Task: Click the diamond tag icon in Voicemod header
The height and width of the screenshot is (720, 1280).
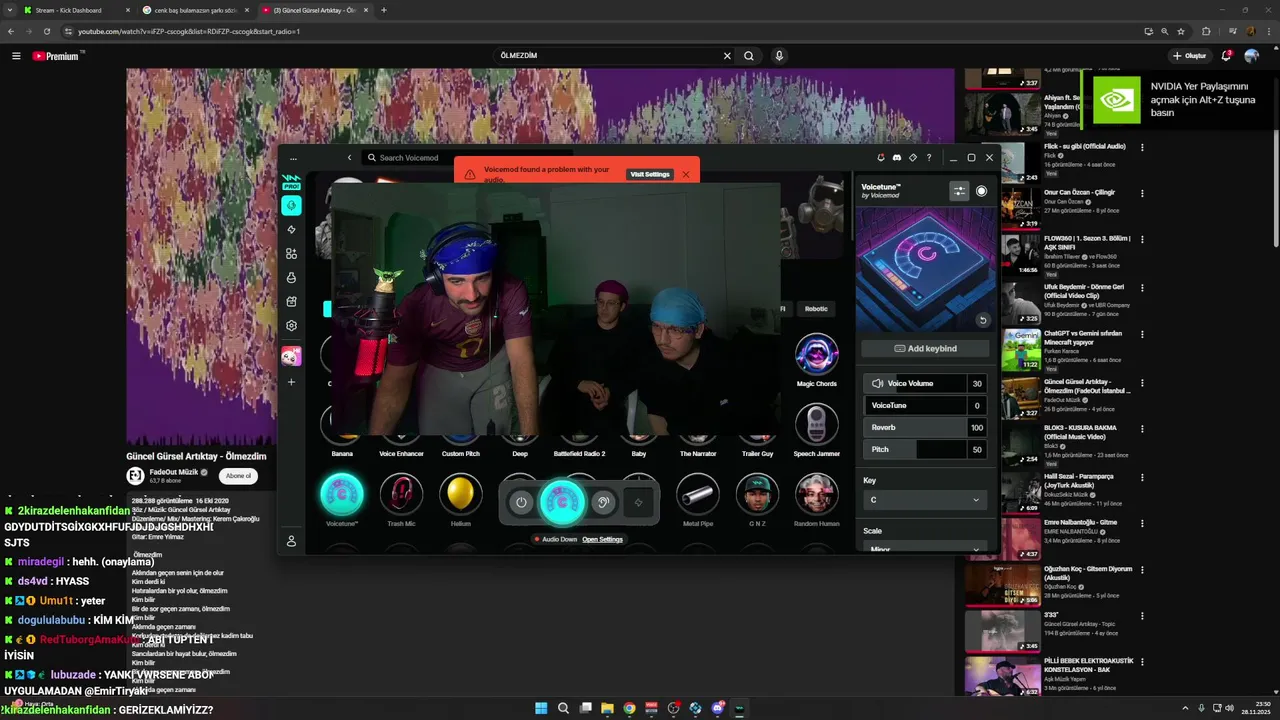Action: coord(913,158)
